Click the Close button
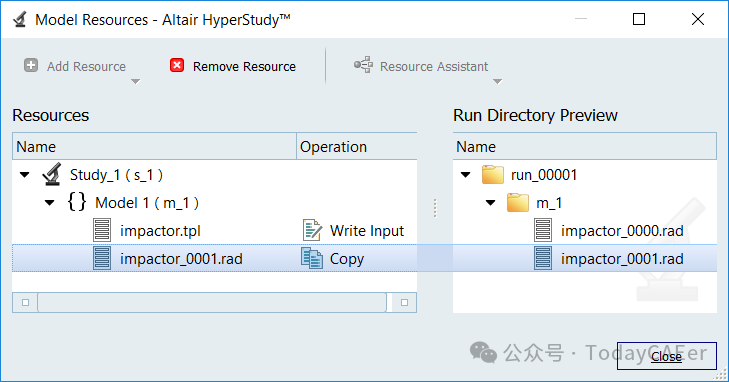 tap(667, 356)
